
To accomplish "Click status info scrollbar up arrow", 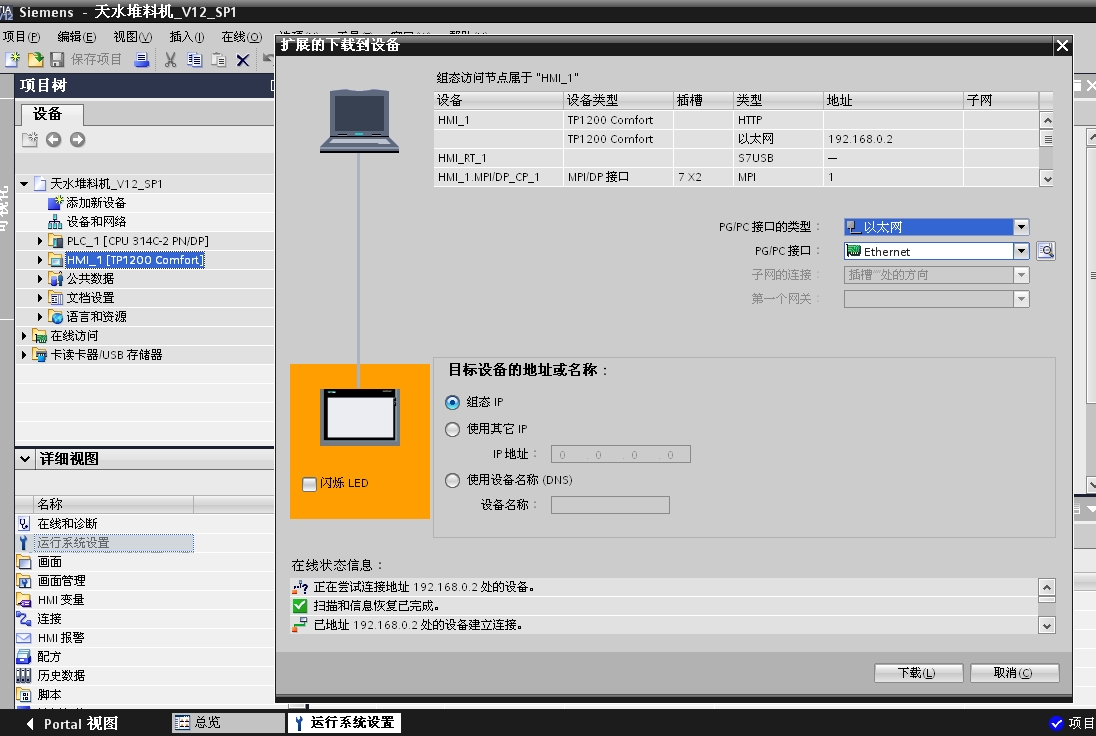I will [1046, 587].
